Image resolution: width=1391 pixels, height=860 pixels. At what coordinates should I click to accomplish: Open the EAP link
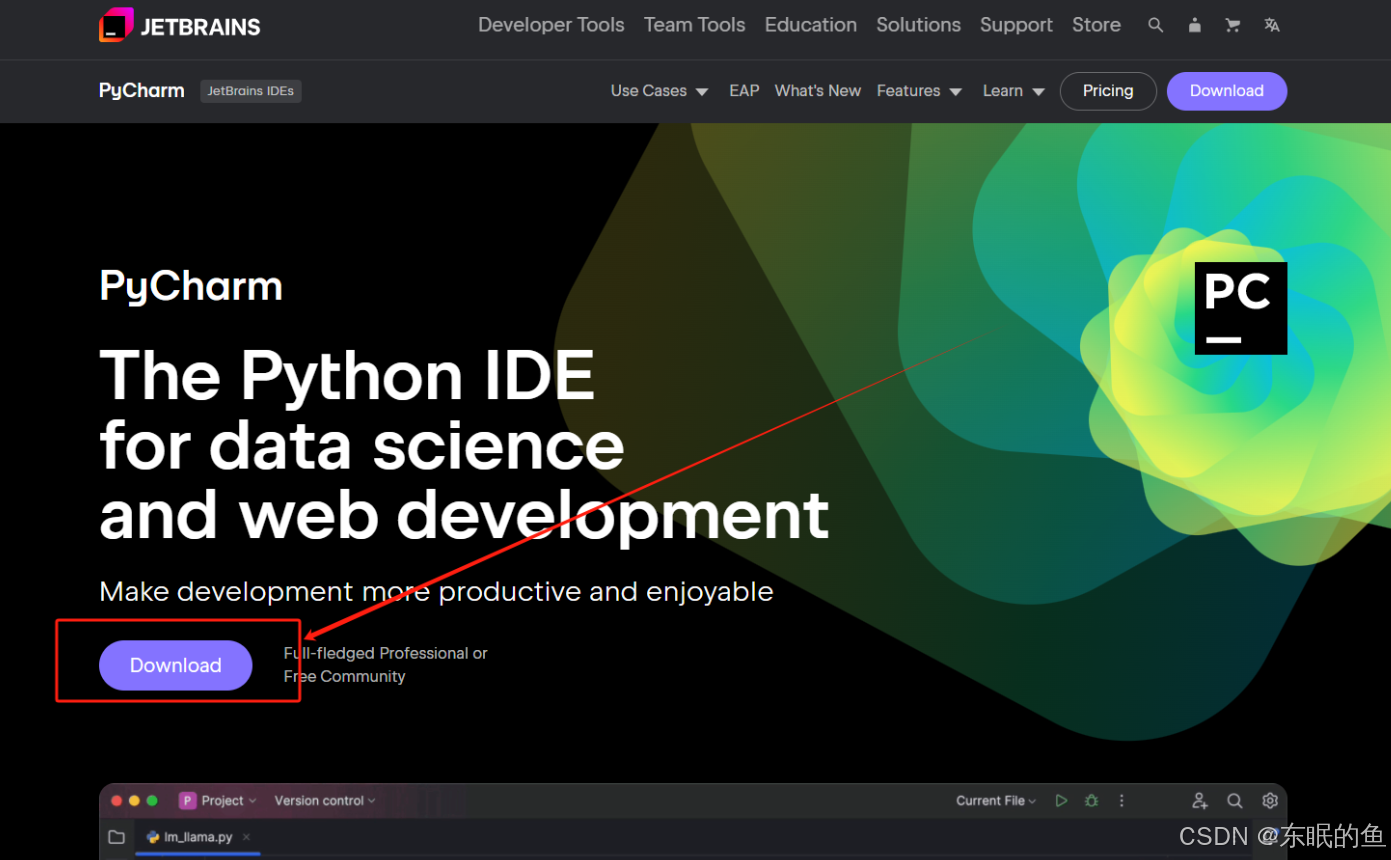[744, 91]
